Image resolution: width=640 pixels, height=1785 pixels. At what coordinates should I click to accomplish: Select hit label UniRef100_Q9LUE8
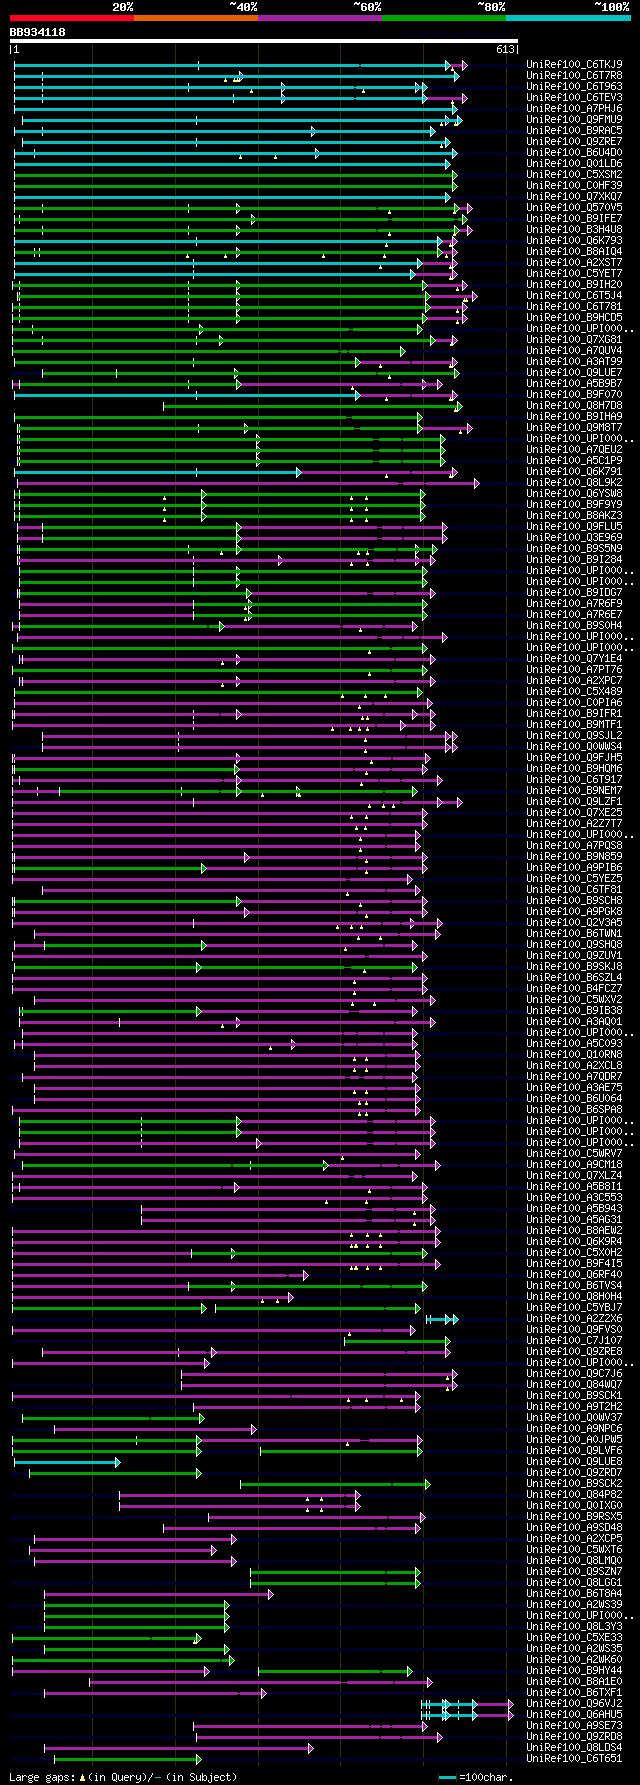pos(574,1461)
